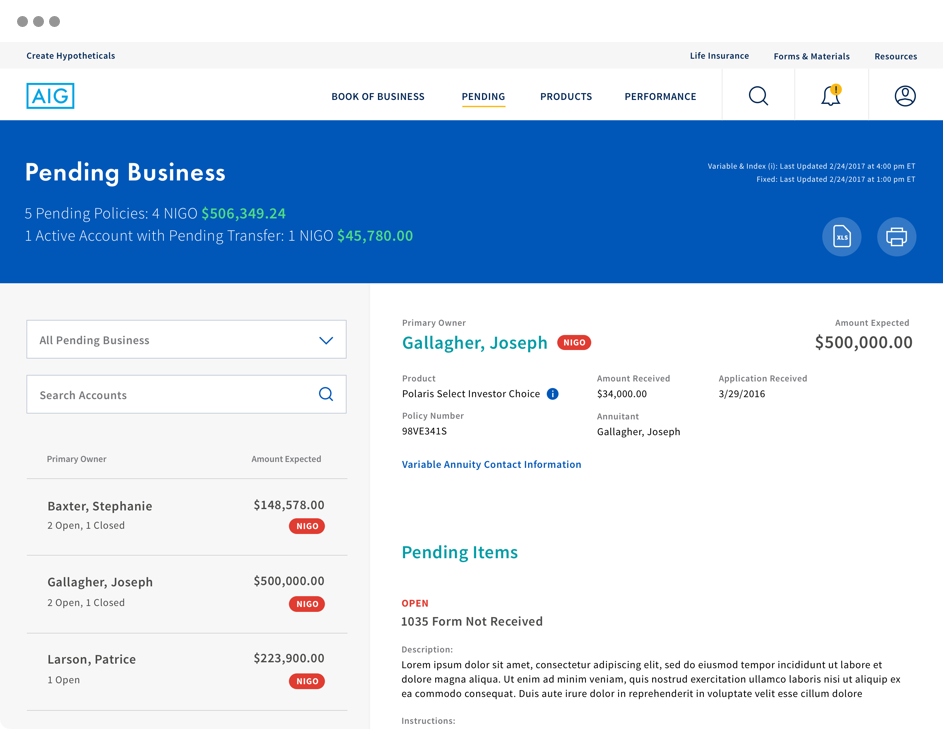Screen dimensions: 943x729
Task: Open Variable Annuity Contact Information link
Action: (x=491, y=465)
